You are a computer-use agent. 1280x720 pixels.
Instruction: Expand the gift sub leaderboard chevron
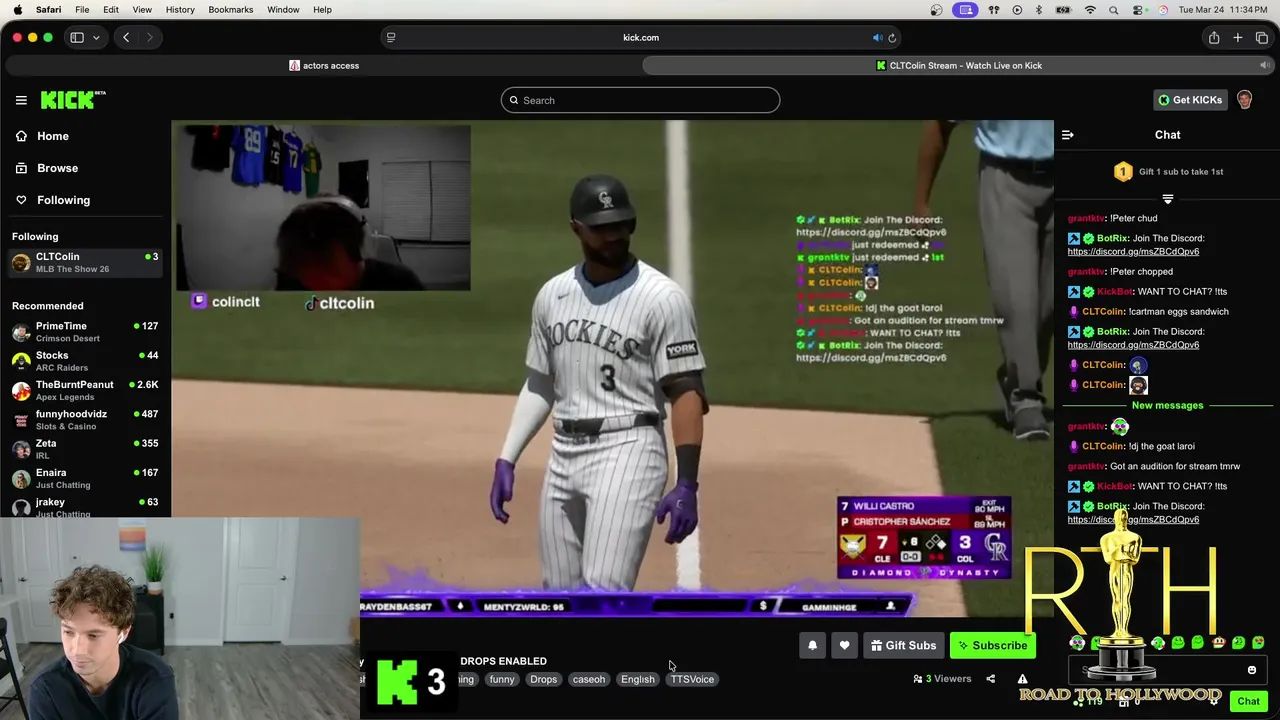1167,199
